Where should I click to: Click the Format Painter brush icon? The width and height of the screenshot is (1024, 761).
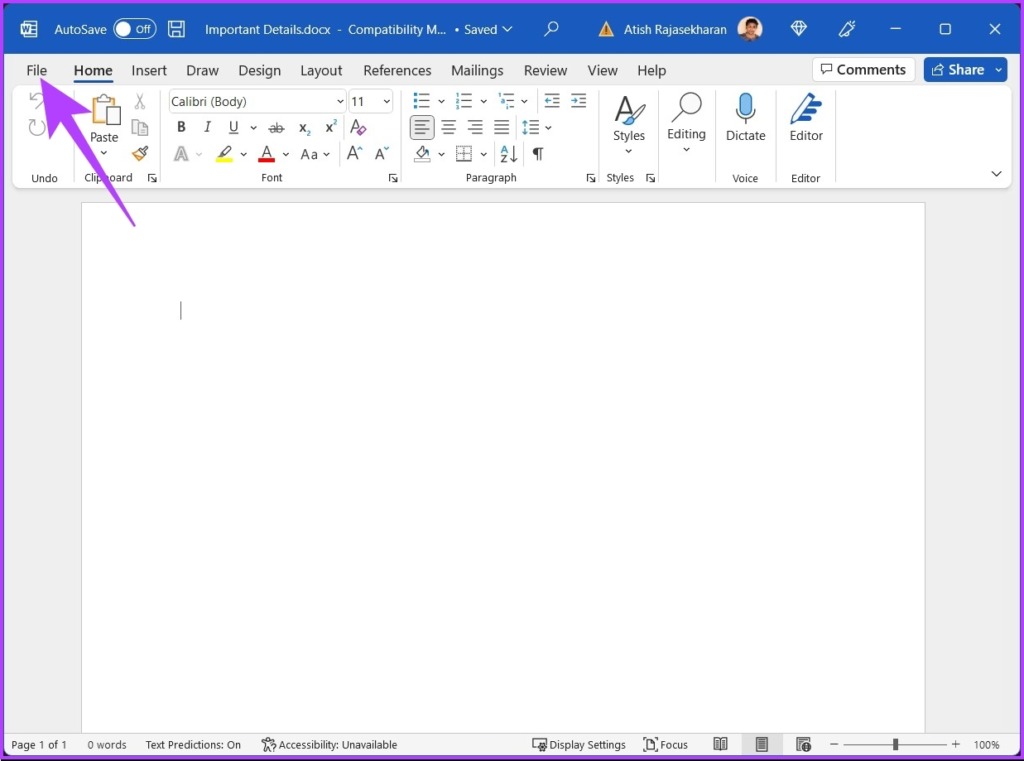(140, 153)
